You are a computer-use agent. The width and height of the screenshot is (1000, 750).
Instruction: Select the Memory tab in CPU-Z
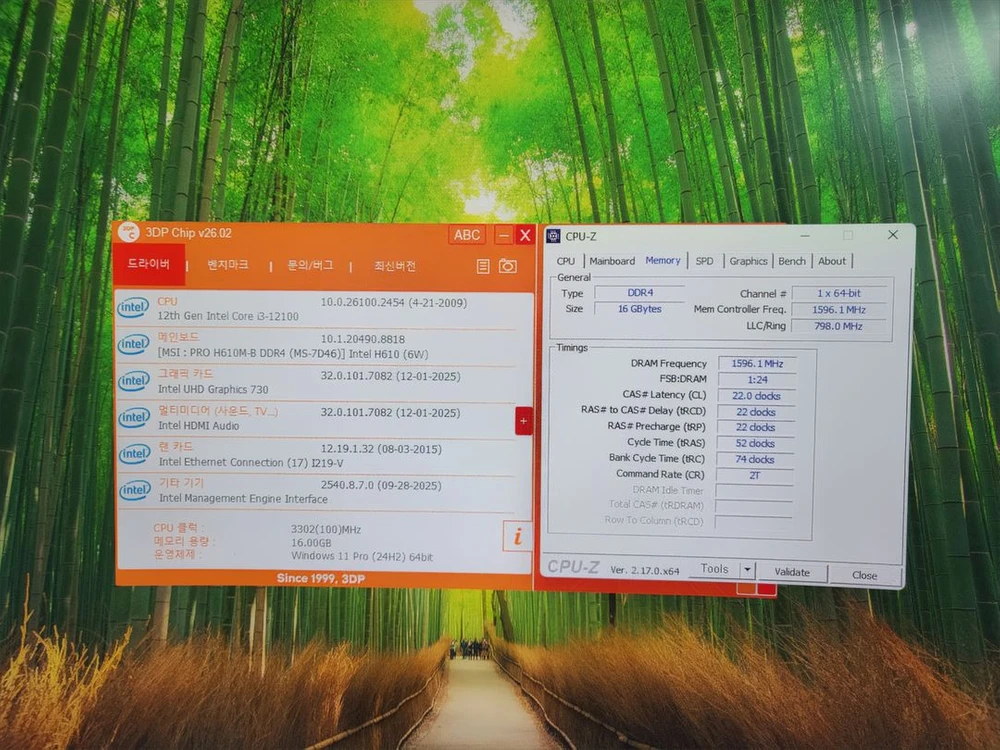(x=663, y=260)
